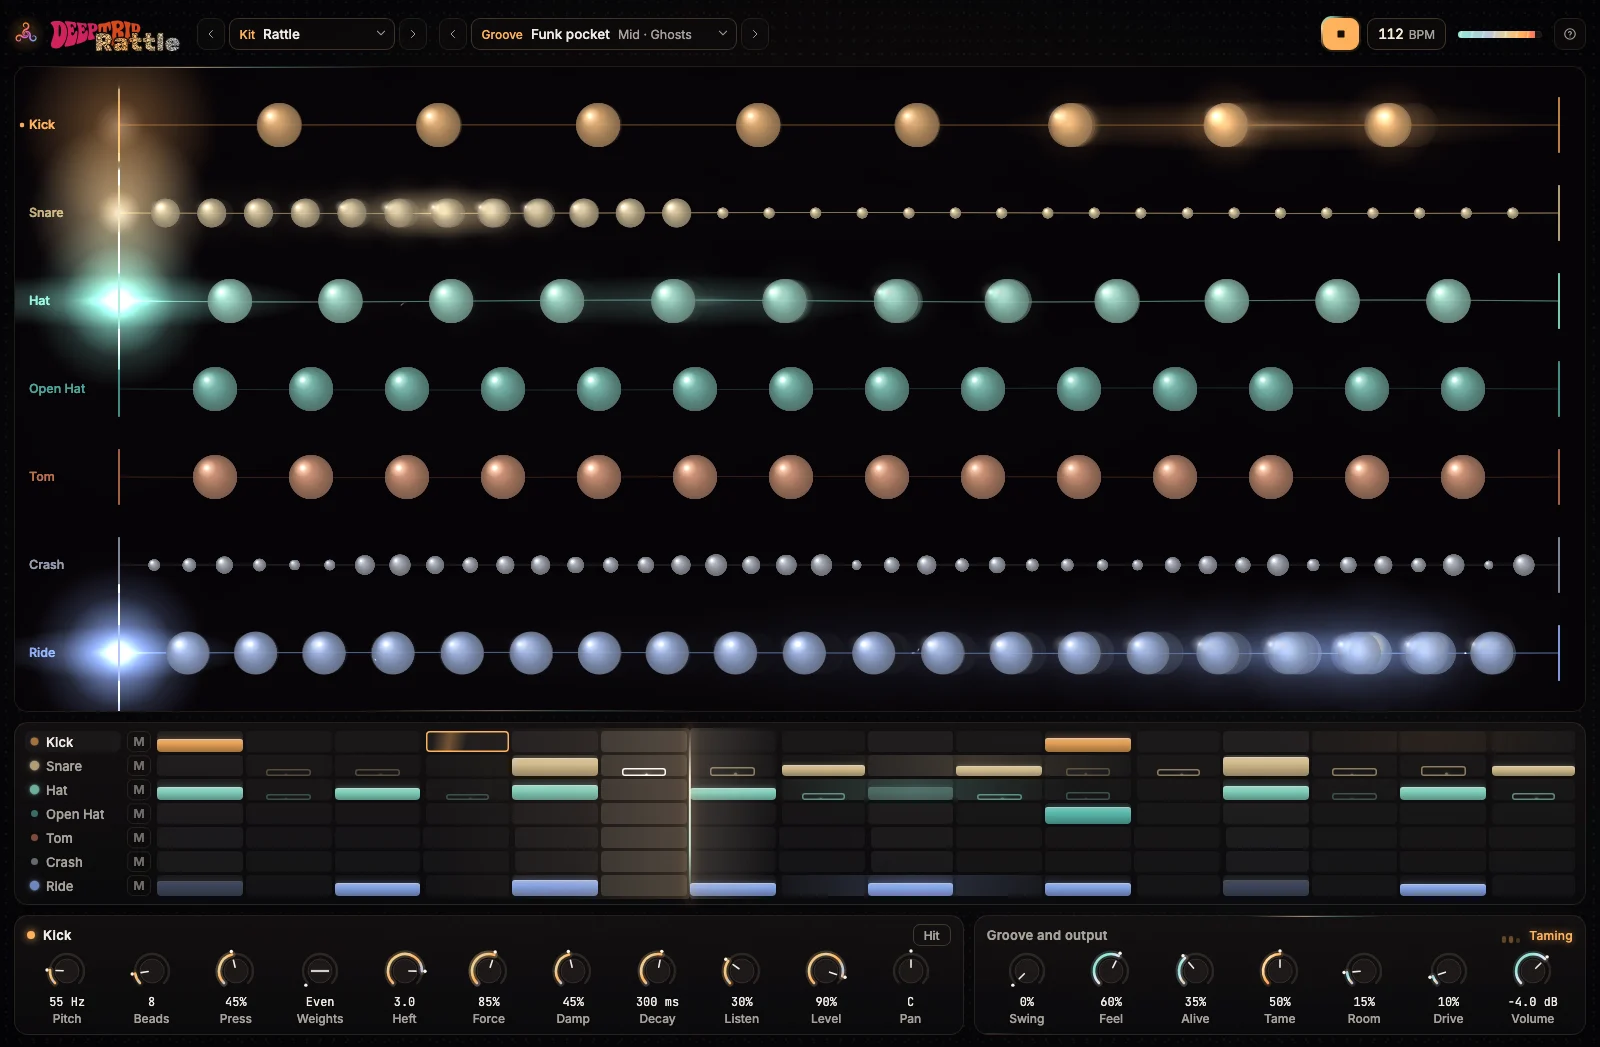Open the Groove Funk pocket dropdown
The height and width of the screenshot is (1047, 1600).
tap(604, 34)
